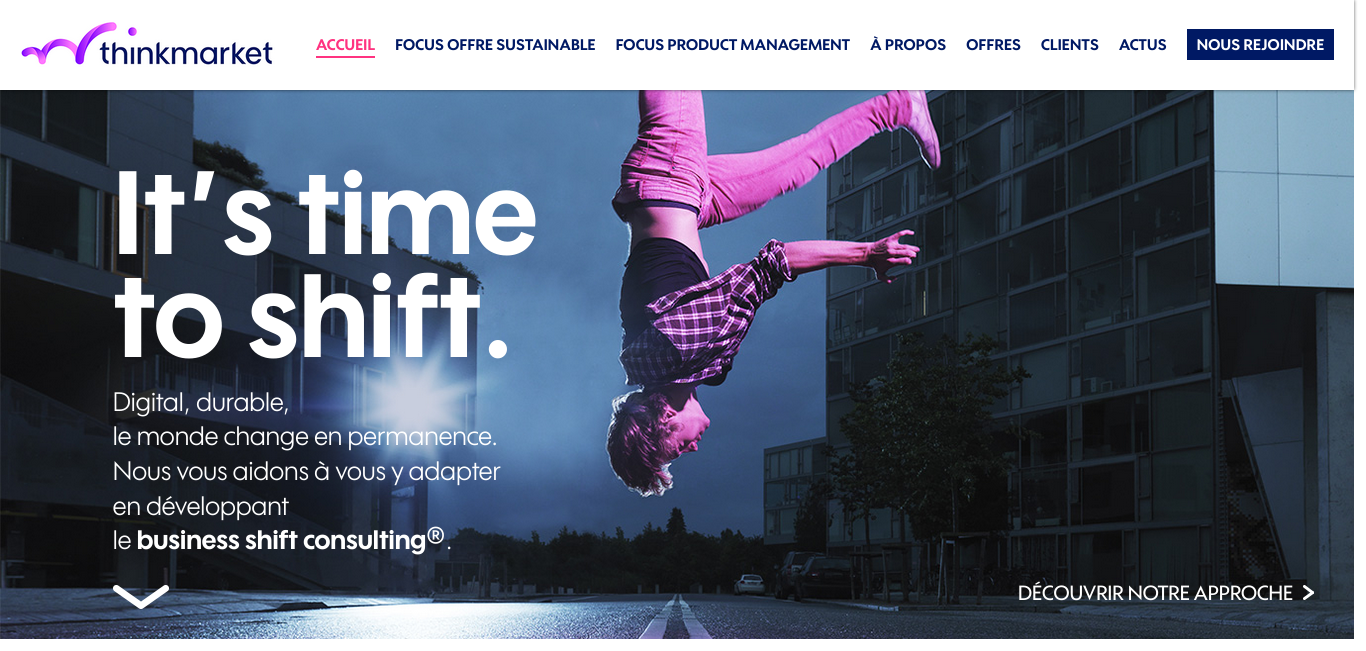Click the parked white car in background
The width and height of the screenshot is (1366, 651).
[749, 583]
